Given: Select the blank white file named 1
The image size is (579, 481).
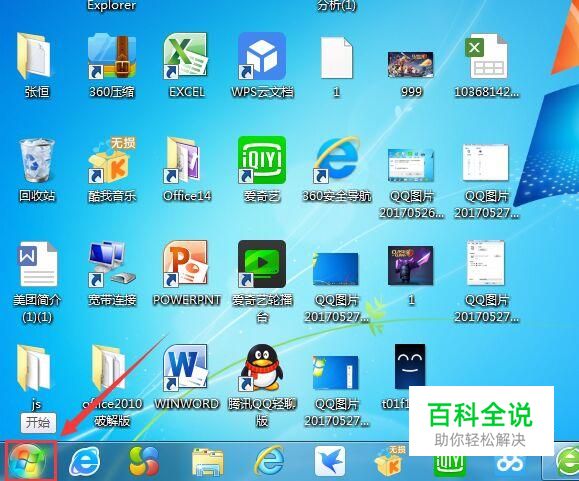Looking at the screenshot, I should (336, 58).
